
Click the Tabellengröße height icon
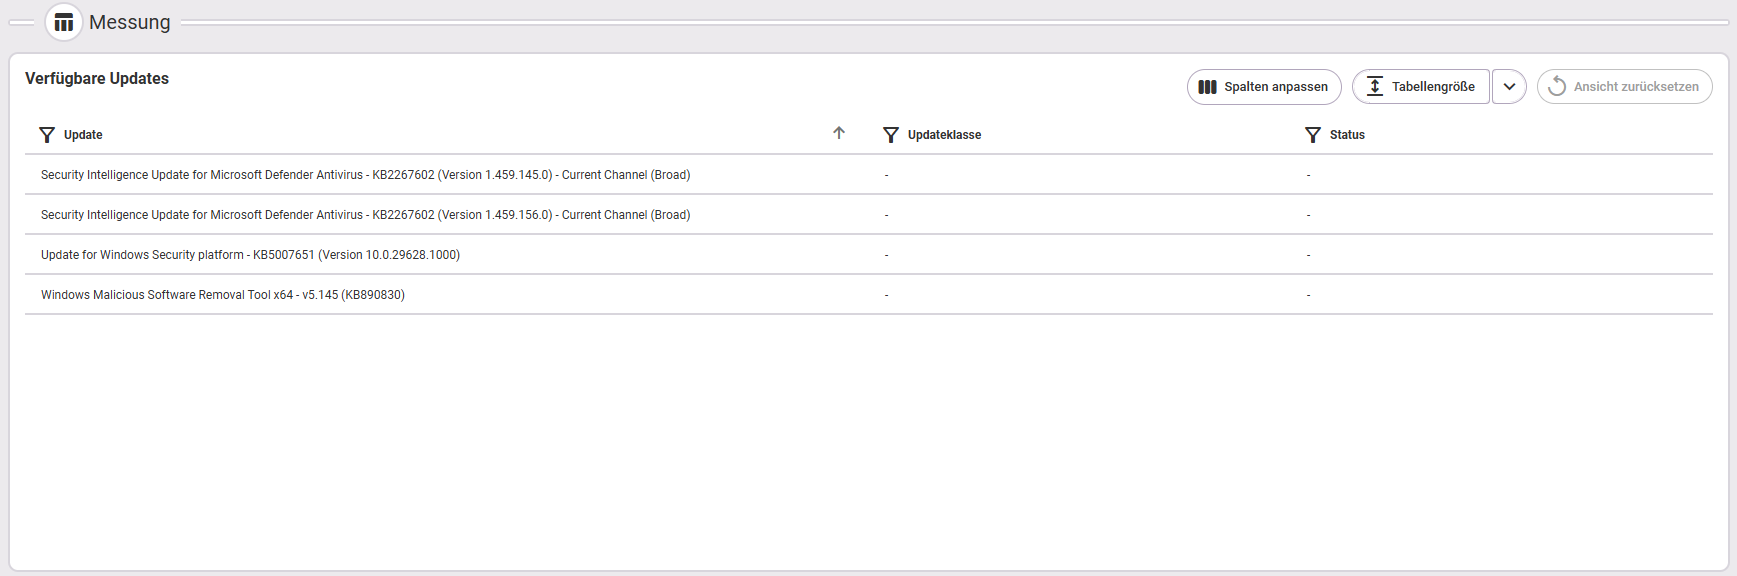(1375, 86)
